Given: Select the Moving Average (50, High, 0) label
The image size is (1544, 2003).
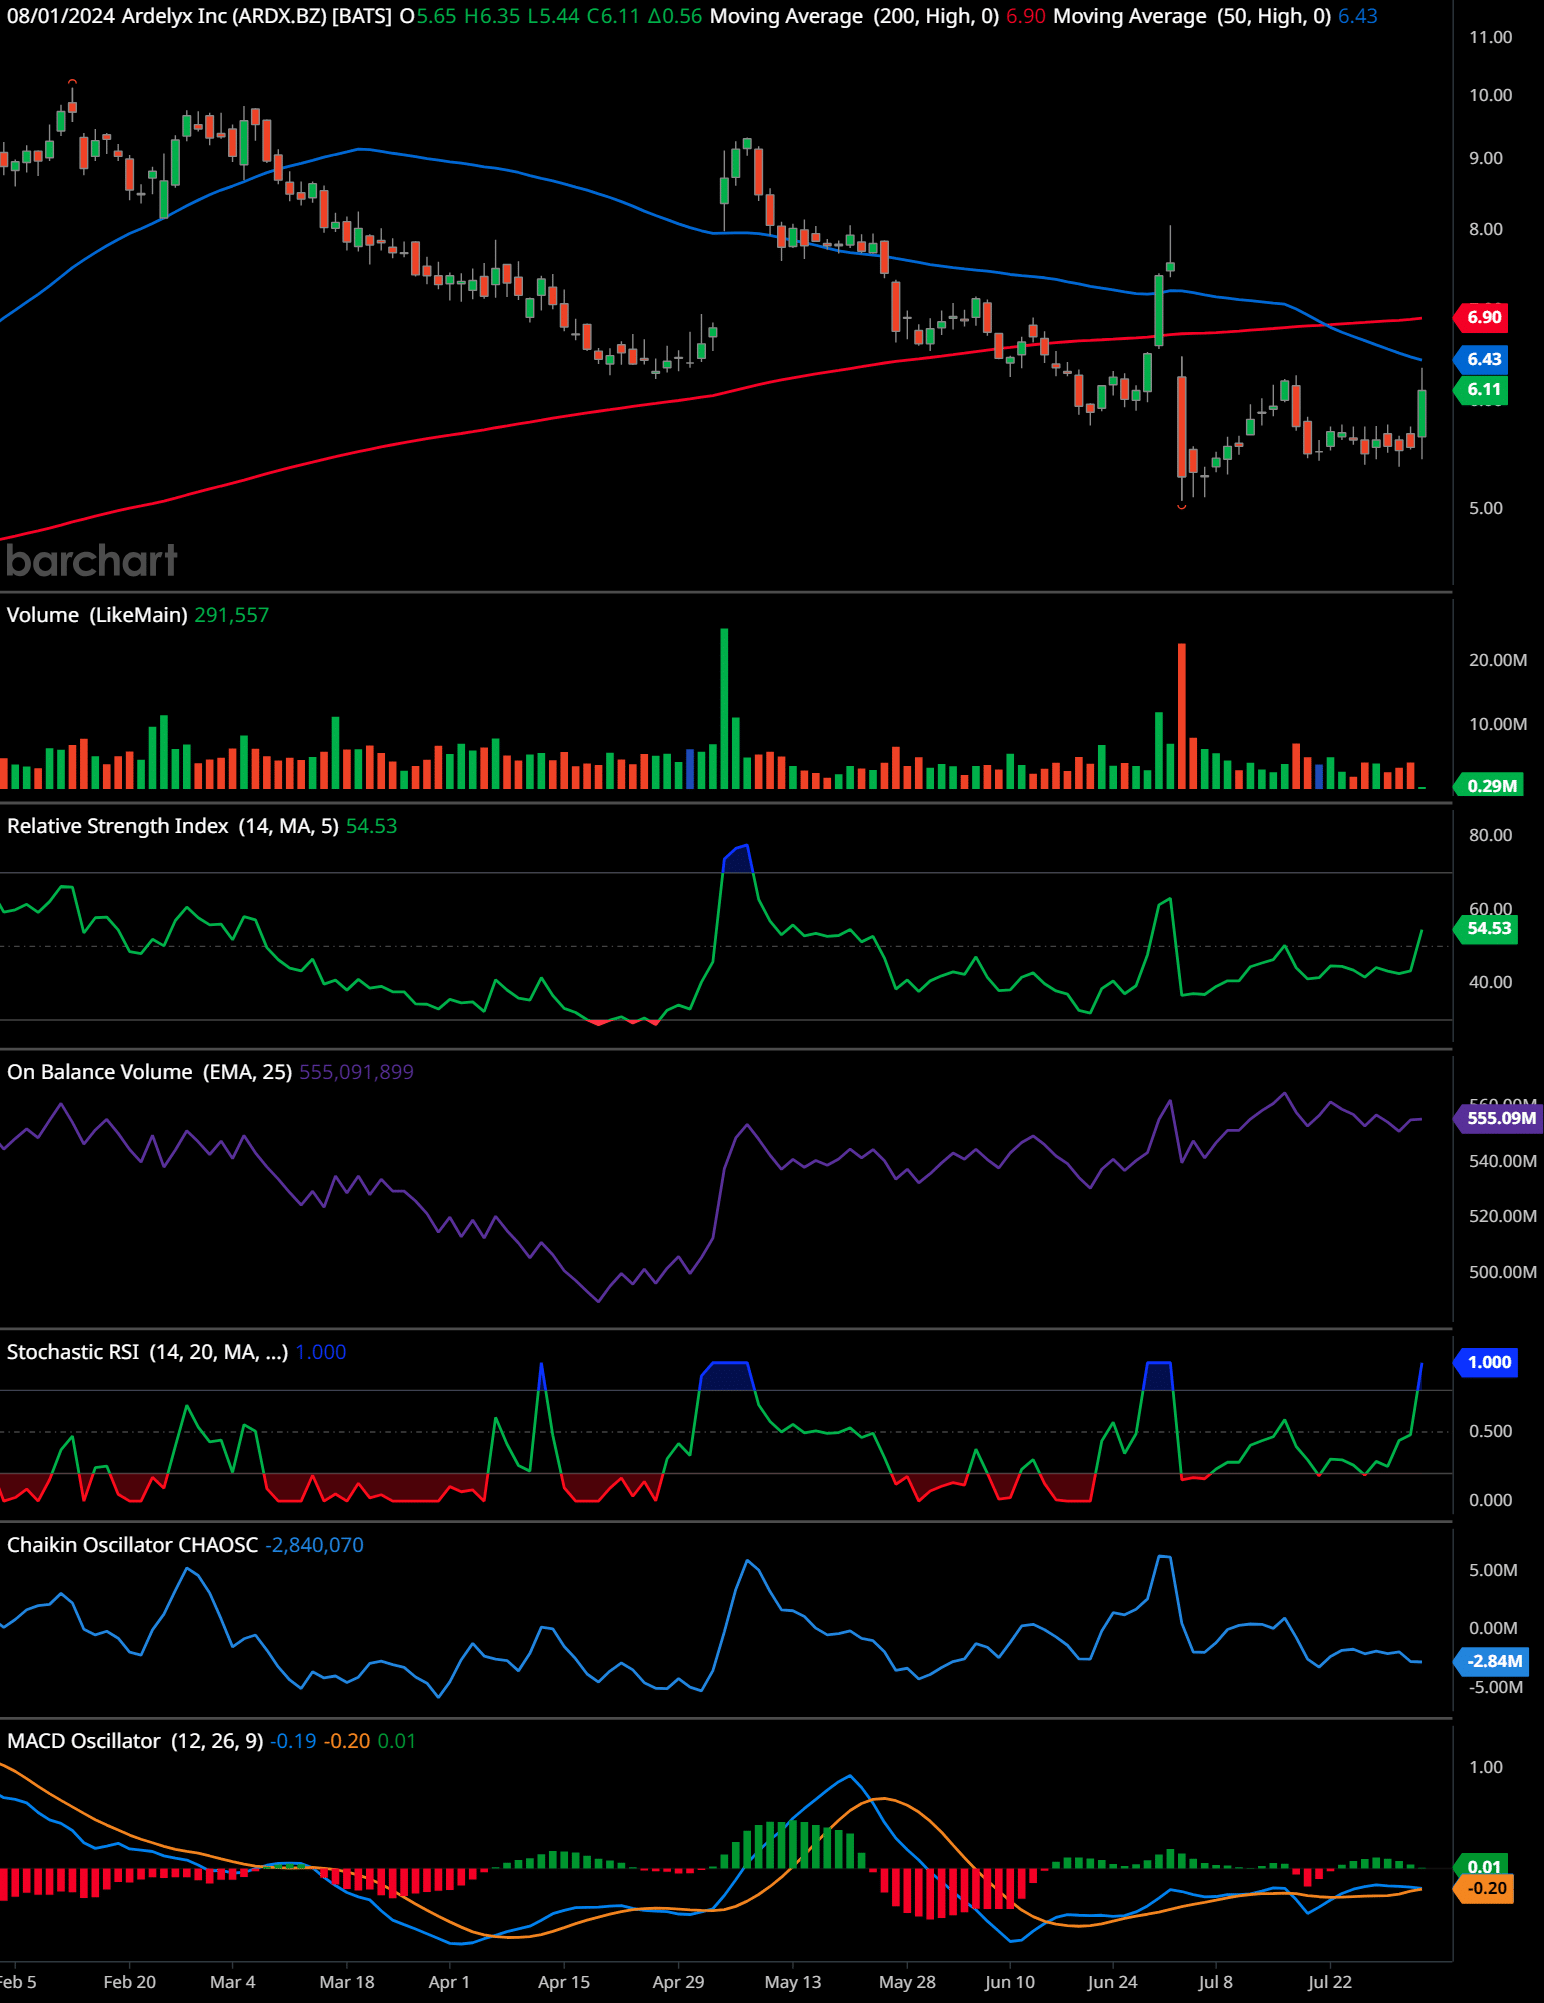Looking at the screenshot, I should 1192,16.
